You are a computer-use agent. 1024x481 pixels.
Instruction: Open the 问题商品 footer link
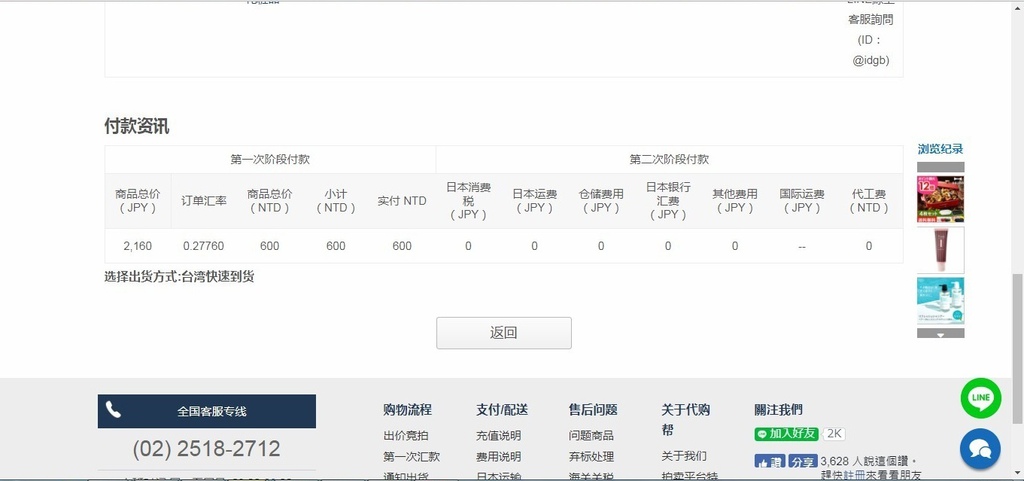click(x=591, y=435)
